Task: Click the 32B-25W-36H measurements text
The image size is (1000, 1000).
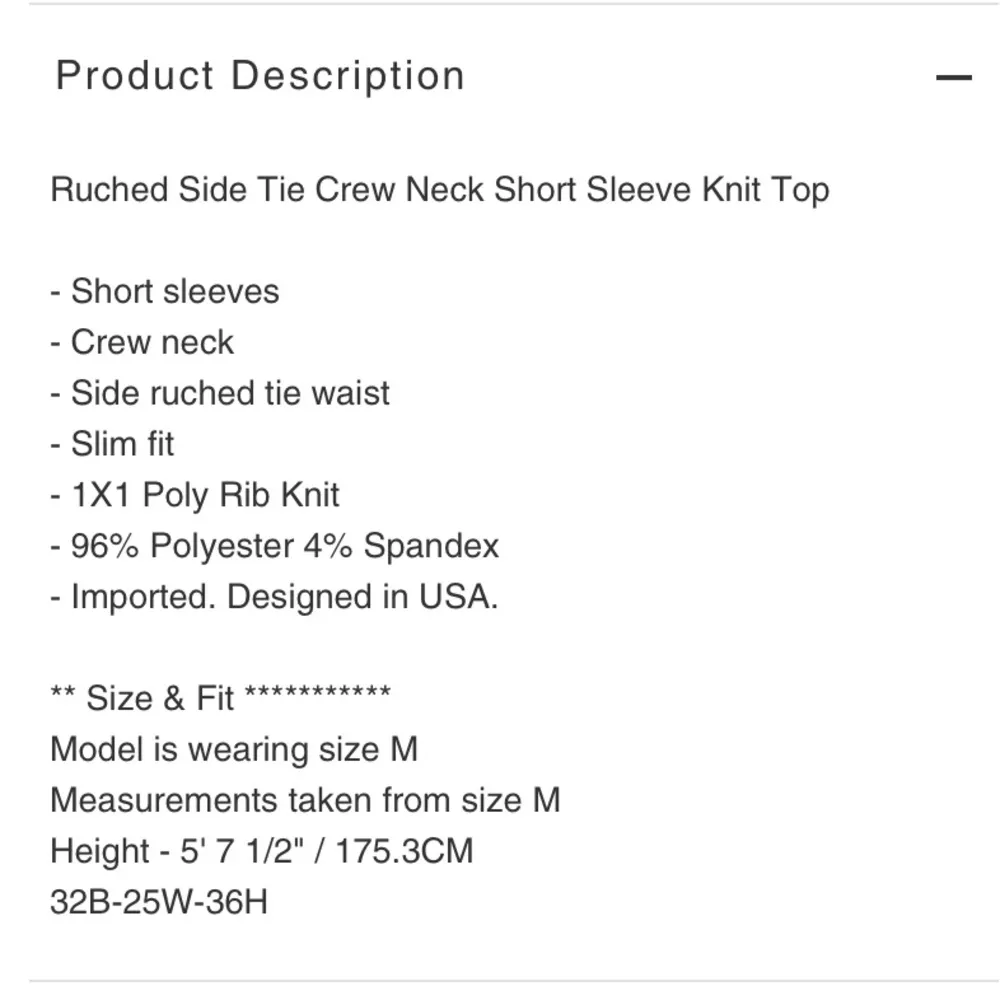Action: (160, 900)
